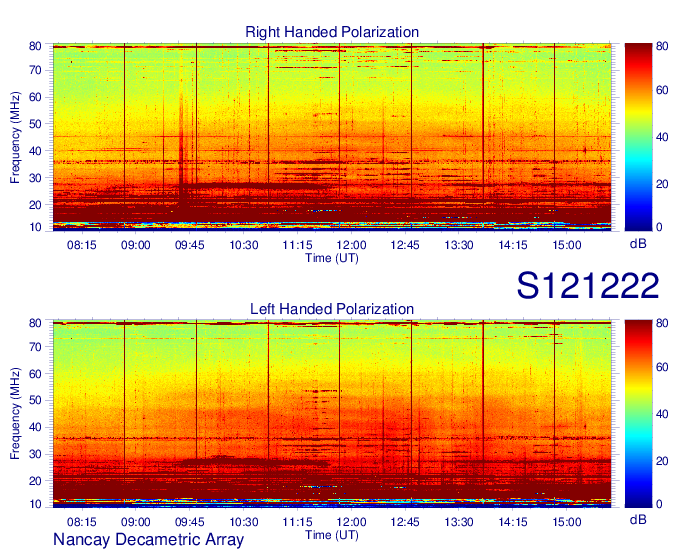This screenshot has width=680, height=552.
Task: Click the "S121222" identifier text
Action: tap(588, 286)
